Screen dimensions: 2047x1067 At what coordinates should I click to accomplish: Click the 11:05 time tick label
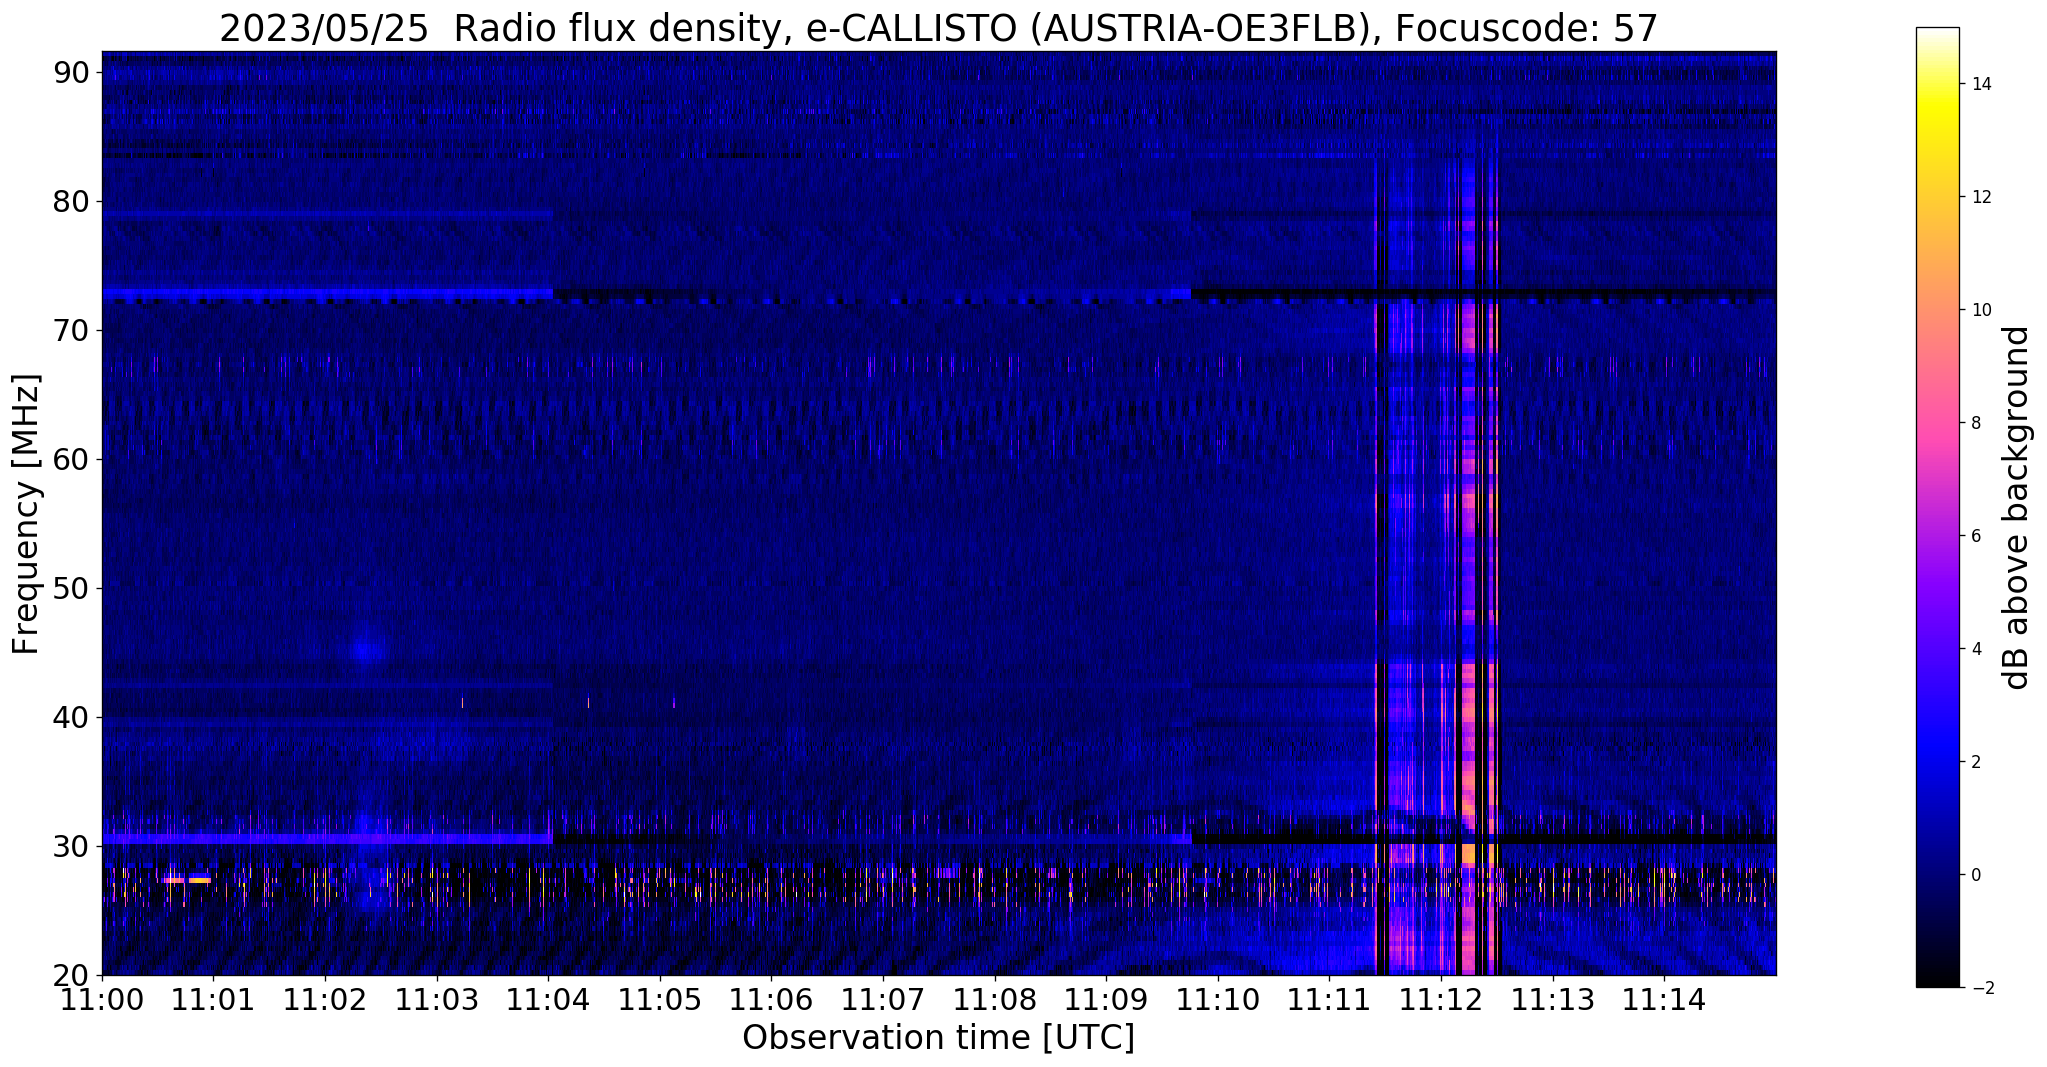click(660, 1000)
